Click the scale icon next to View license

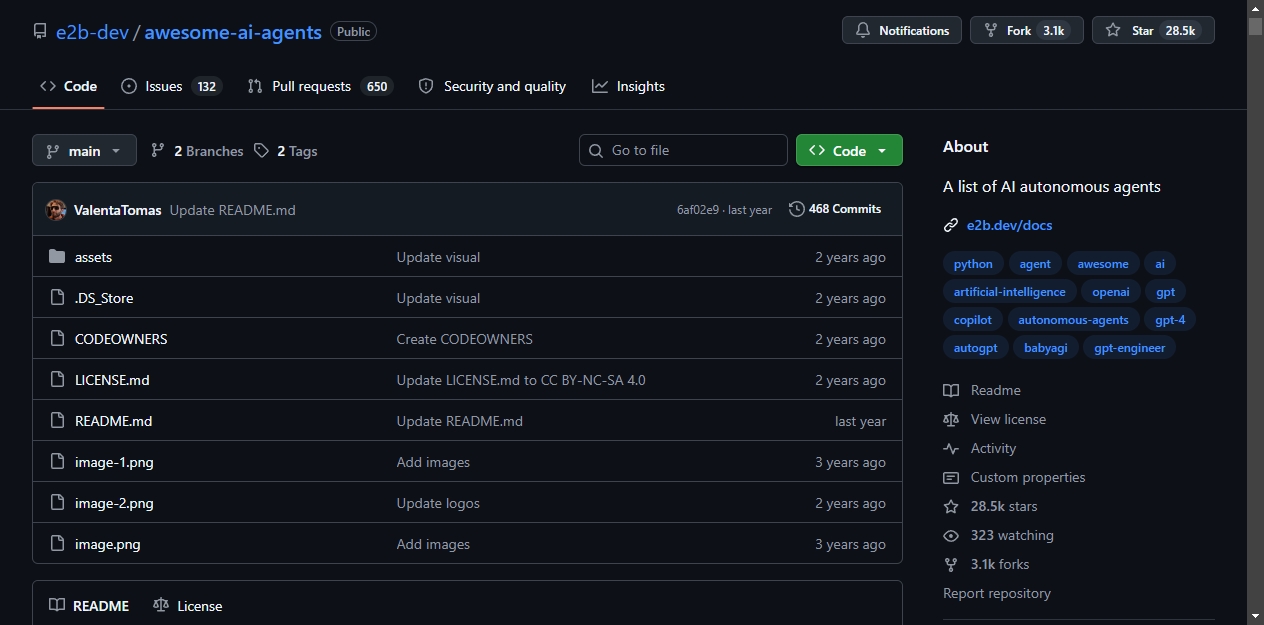point(951,419)
